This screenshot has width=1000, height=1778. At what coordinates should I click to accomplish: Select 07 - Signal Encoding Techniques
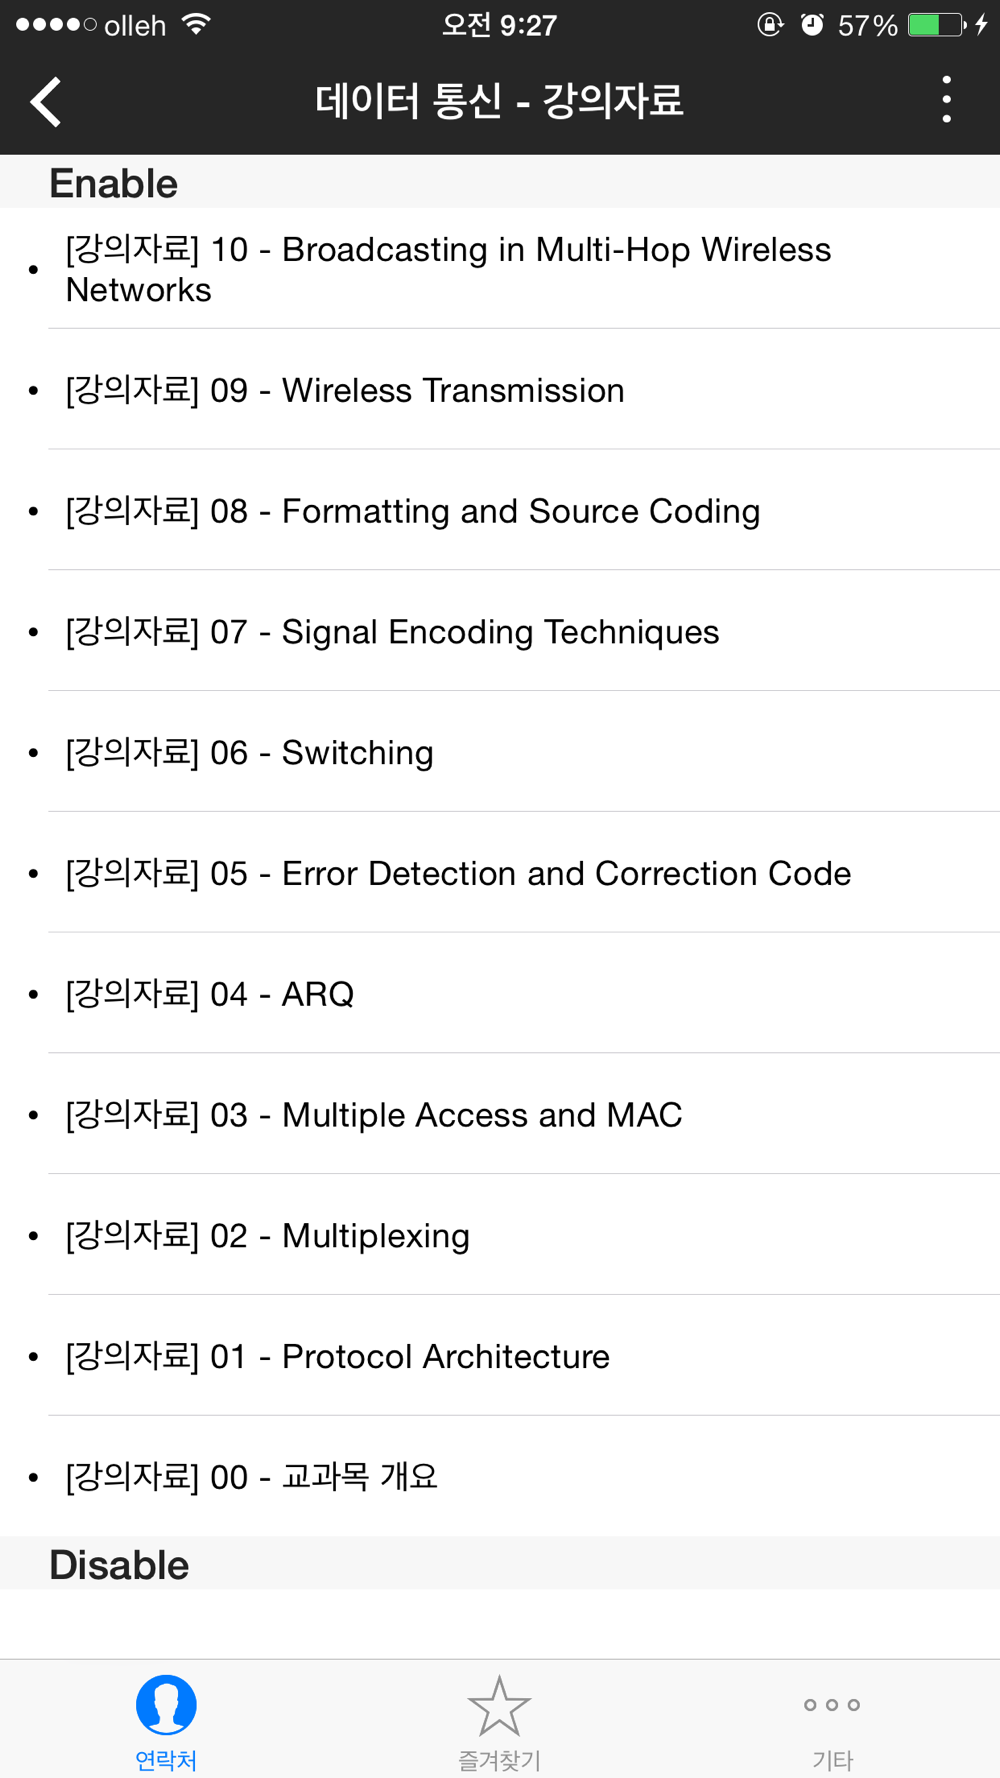500,631
